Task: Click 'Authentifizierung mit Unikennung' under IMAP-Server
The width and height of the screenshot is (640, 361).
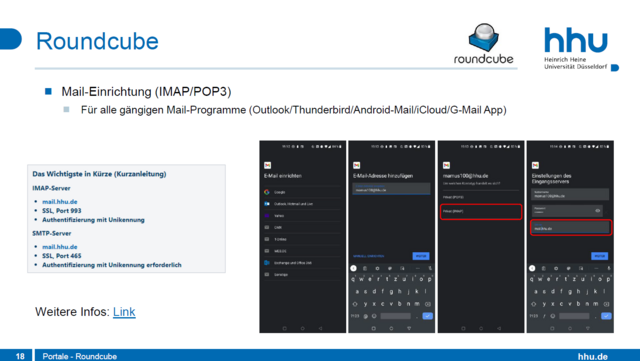Action: 93,220
